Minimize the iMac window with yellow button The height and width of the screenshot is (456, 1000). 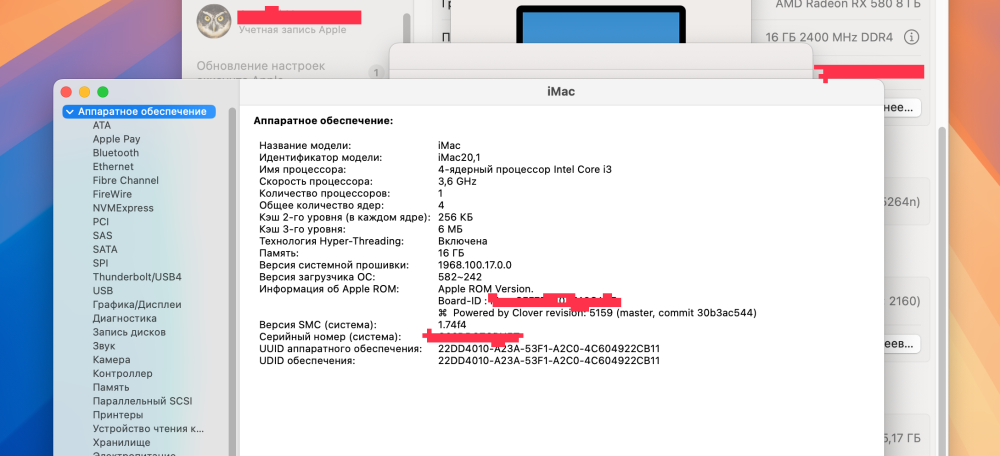pos(84,92)
